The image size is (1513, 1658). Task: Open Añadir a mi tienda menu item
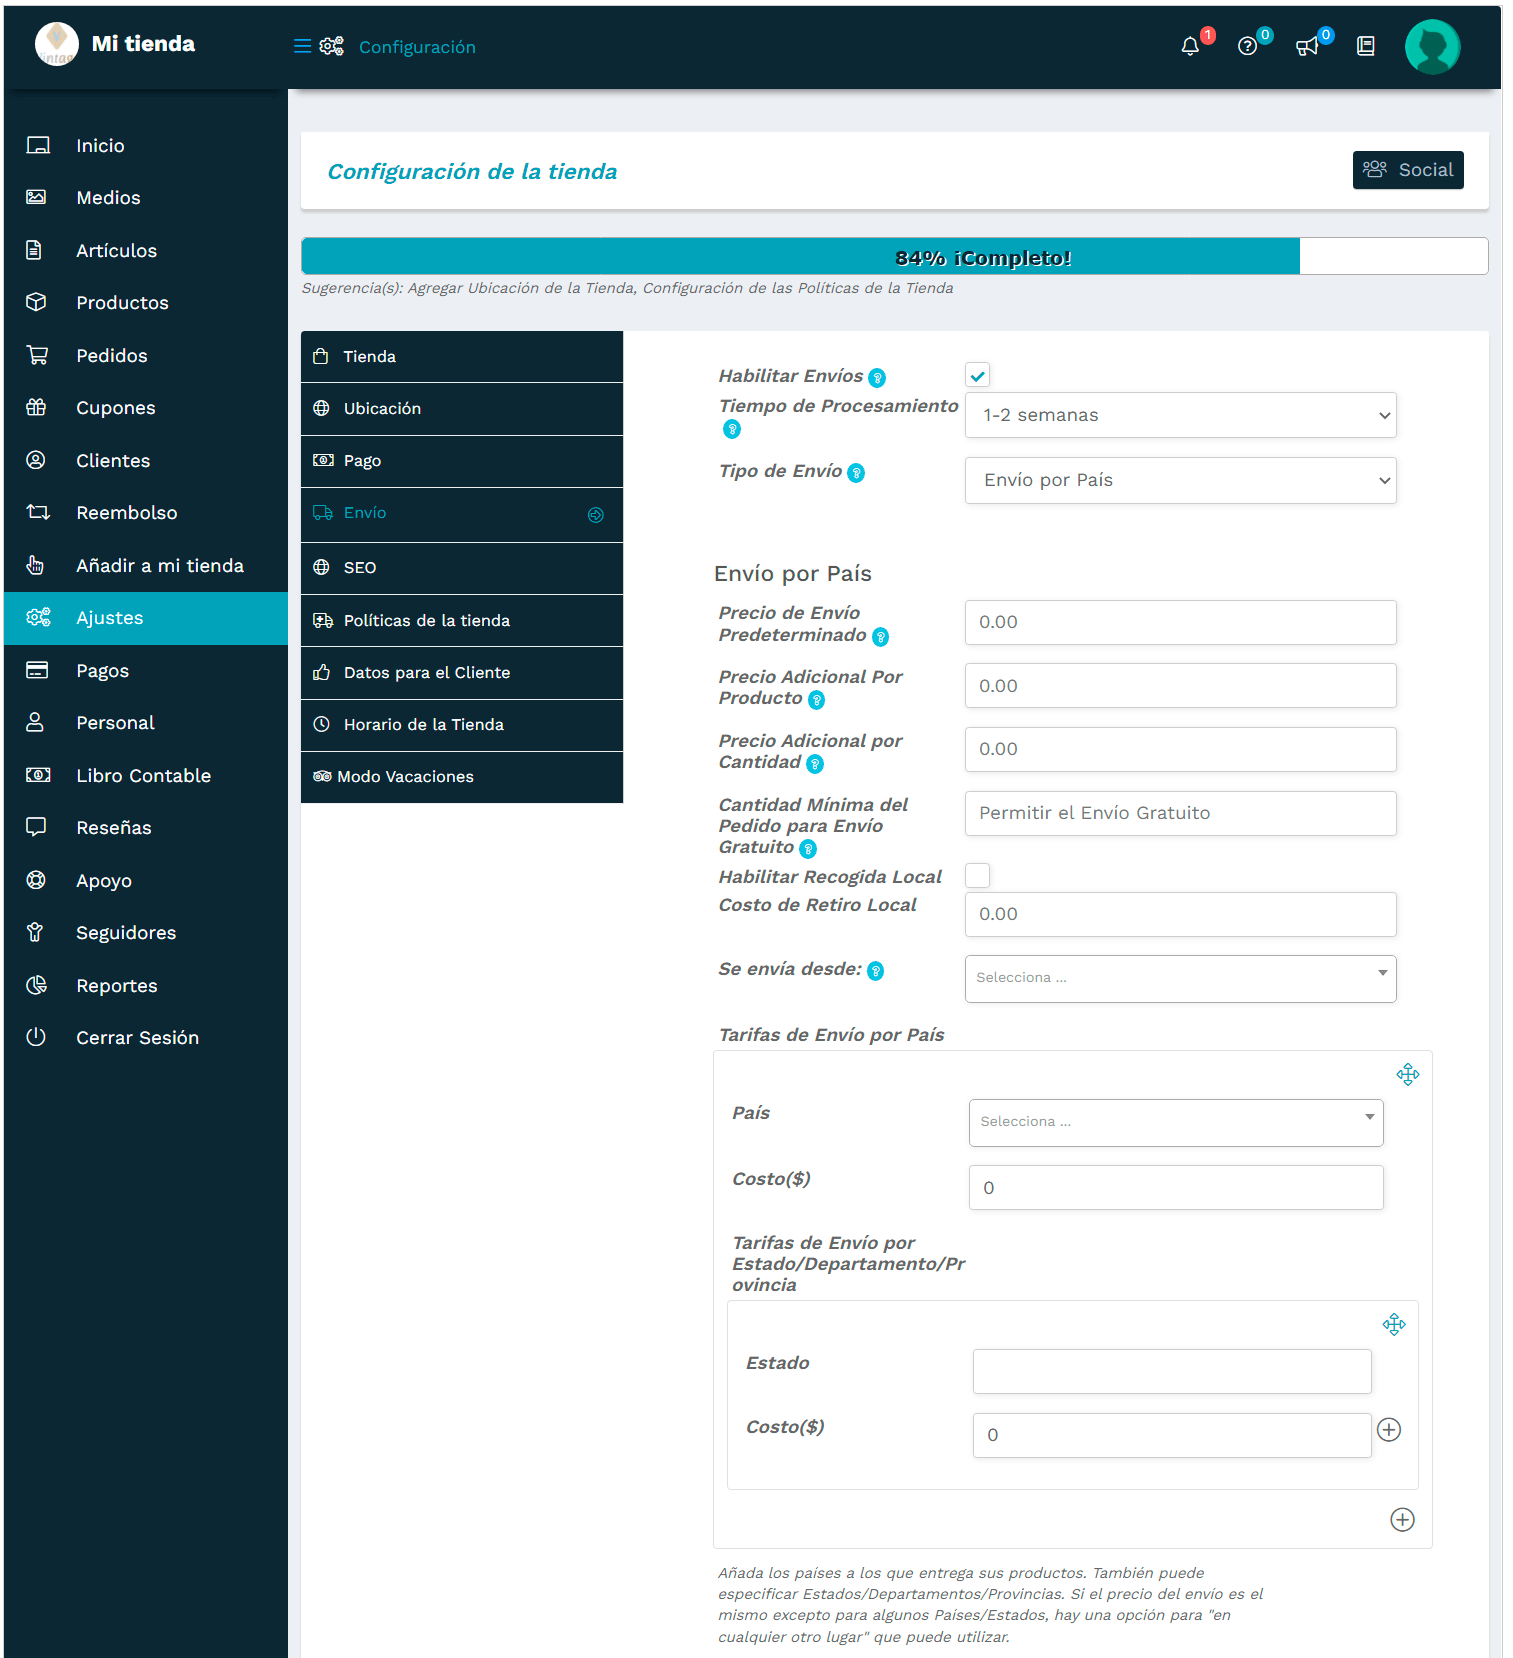[x=146, y=565]
